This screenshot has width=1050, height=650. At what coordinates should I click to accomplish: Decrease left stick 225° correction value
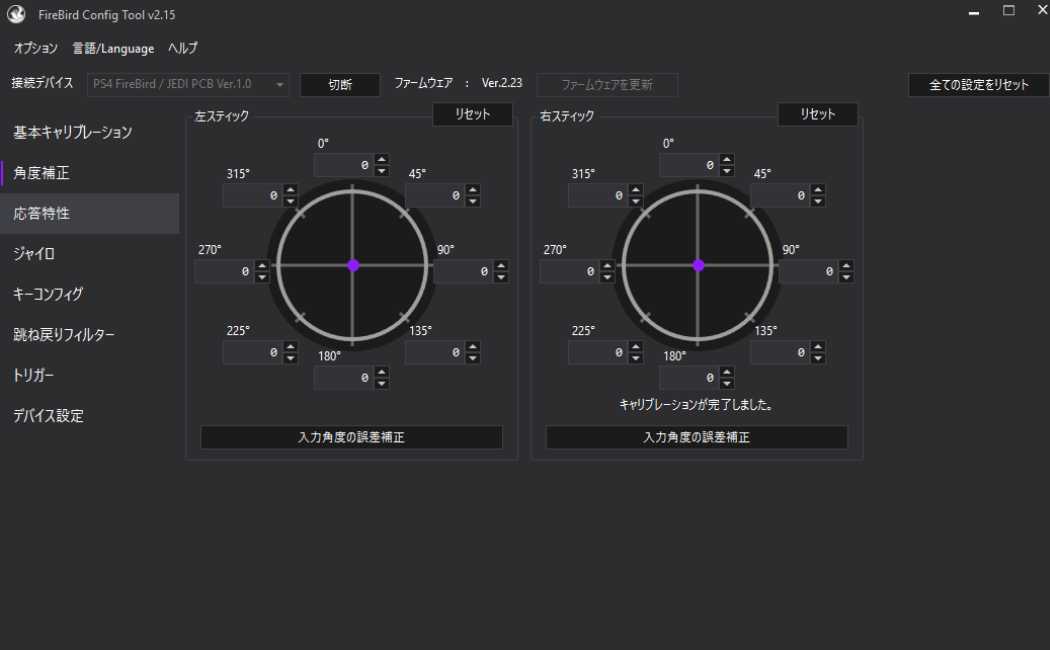(x=290, y=358)
